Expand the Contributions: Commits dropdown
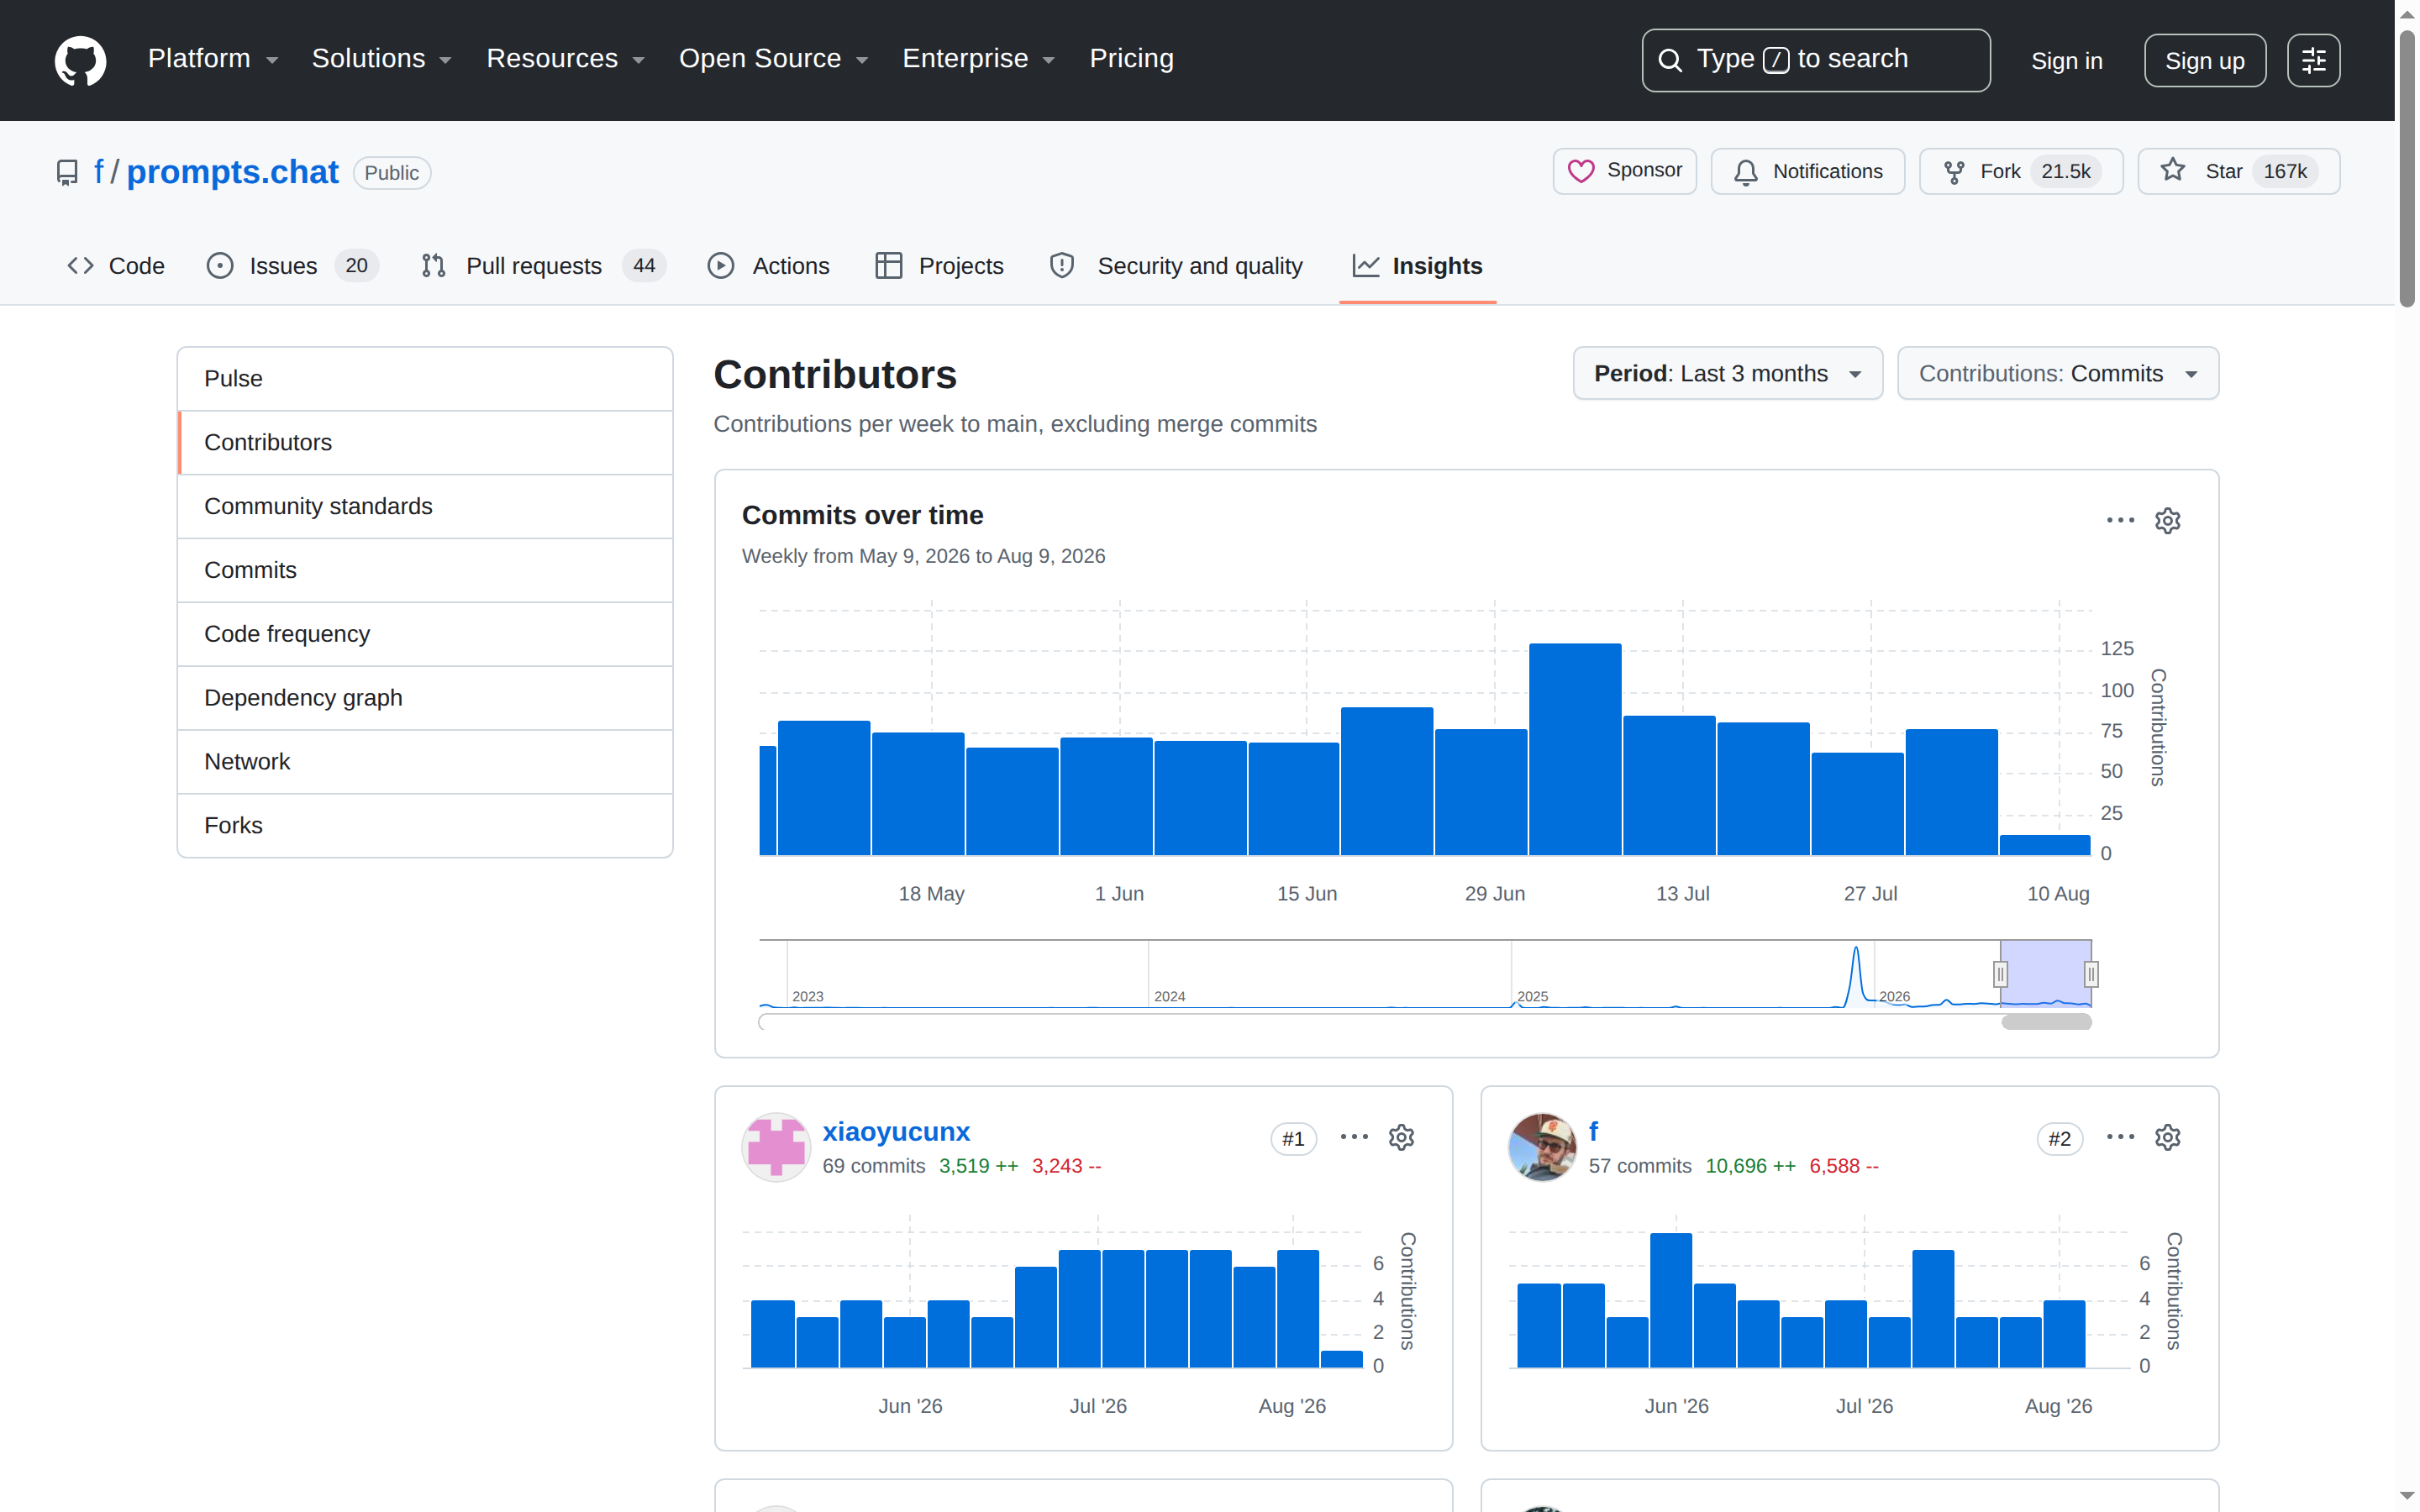 [2057, 374]
